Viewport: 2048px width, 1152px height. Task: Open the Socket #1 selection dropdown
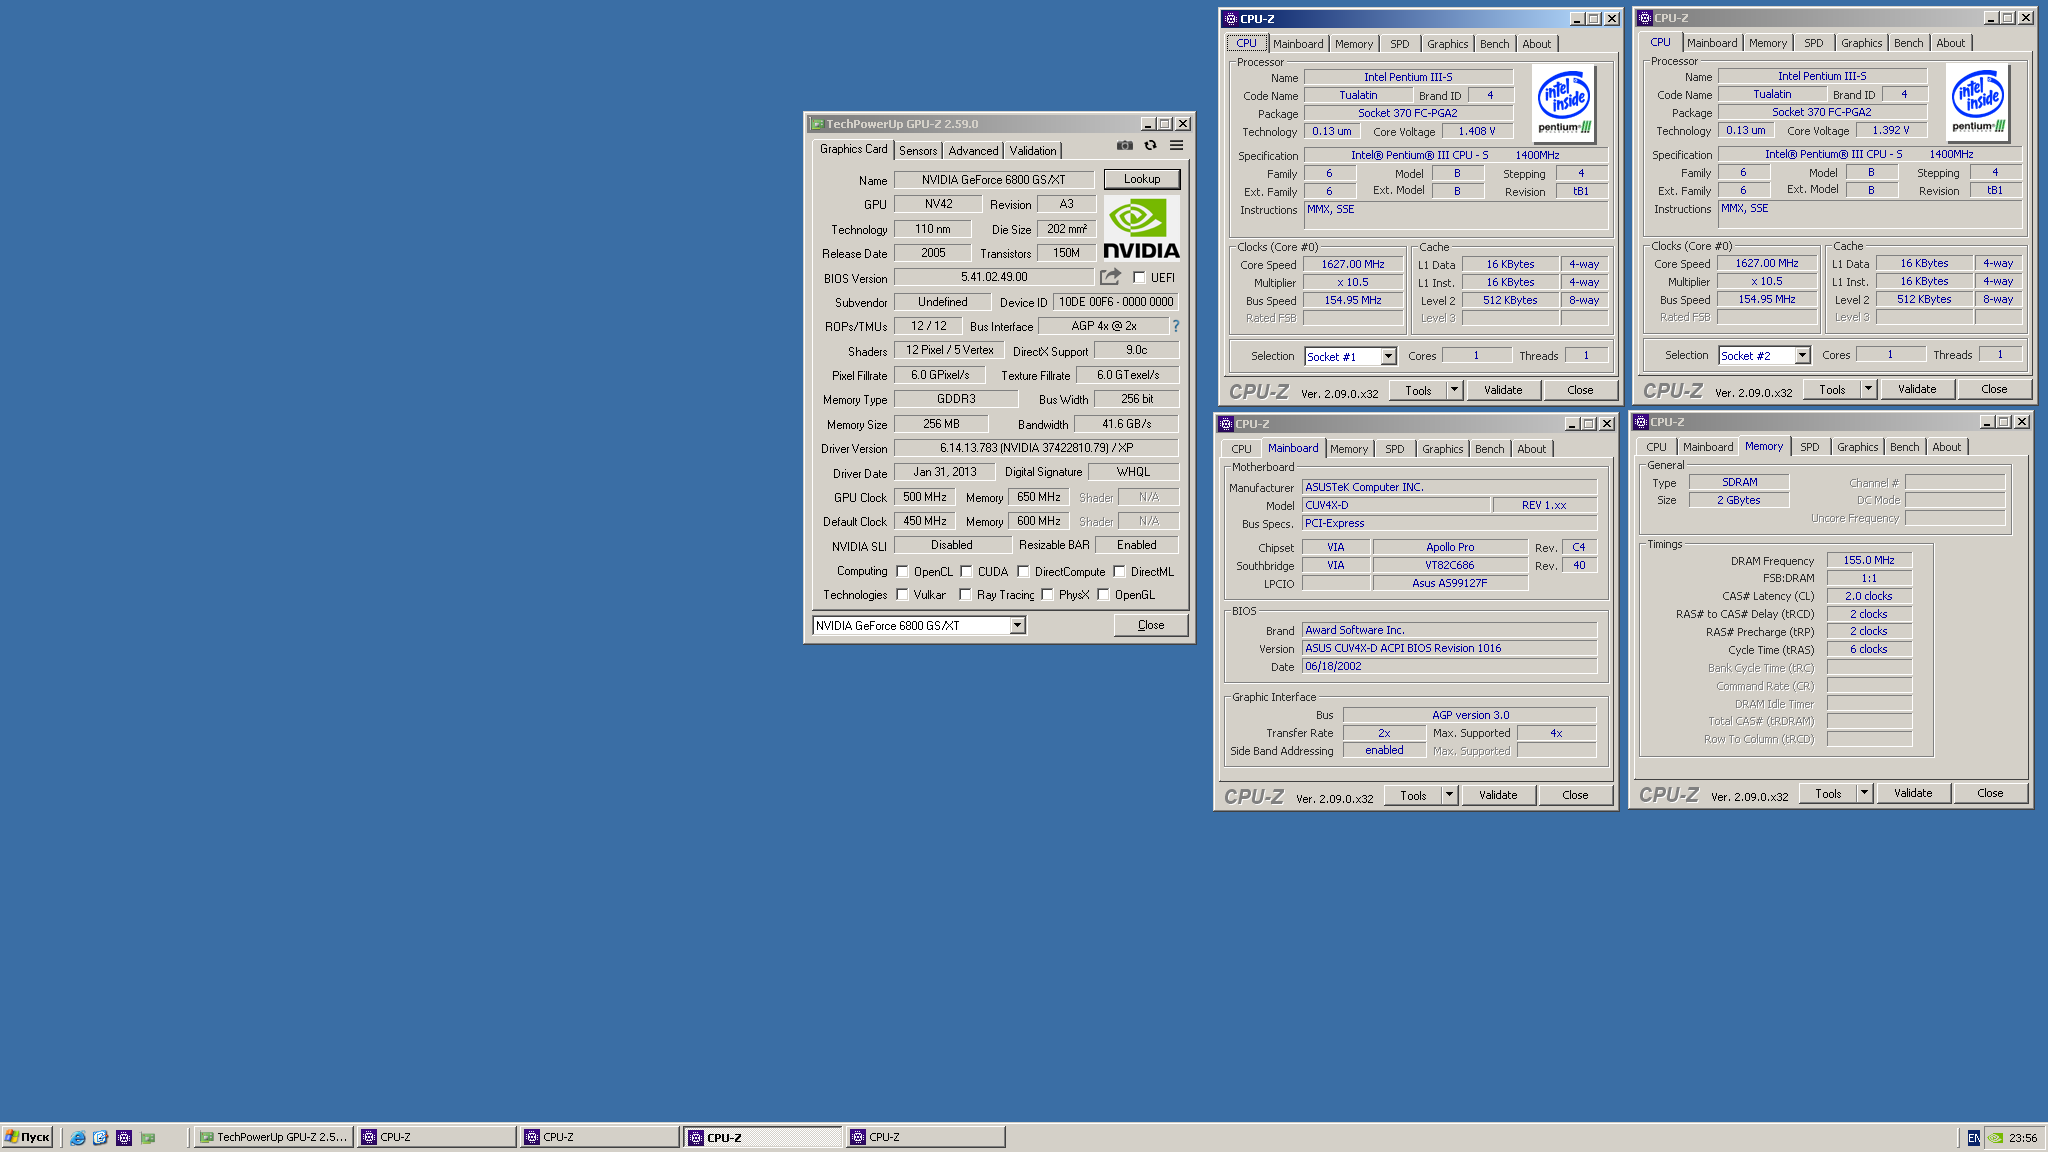[1388, 357]
